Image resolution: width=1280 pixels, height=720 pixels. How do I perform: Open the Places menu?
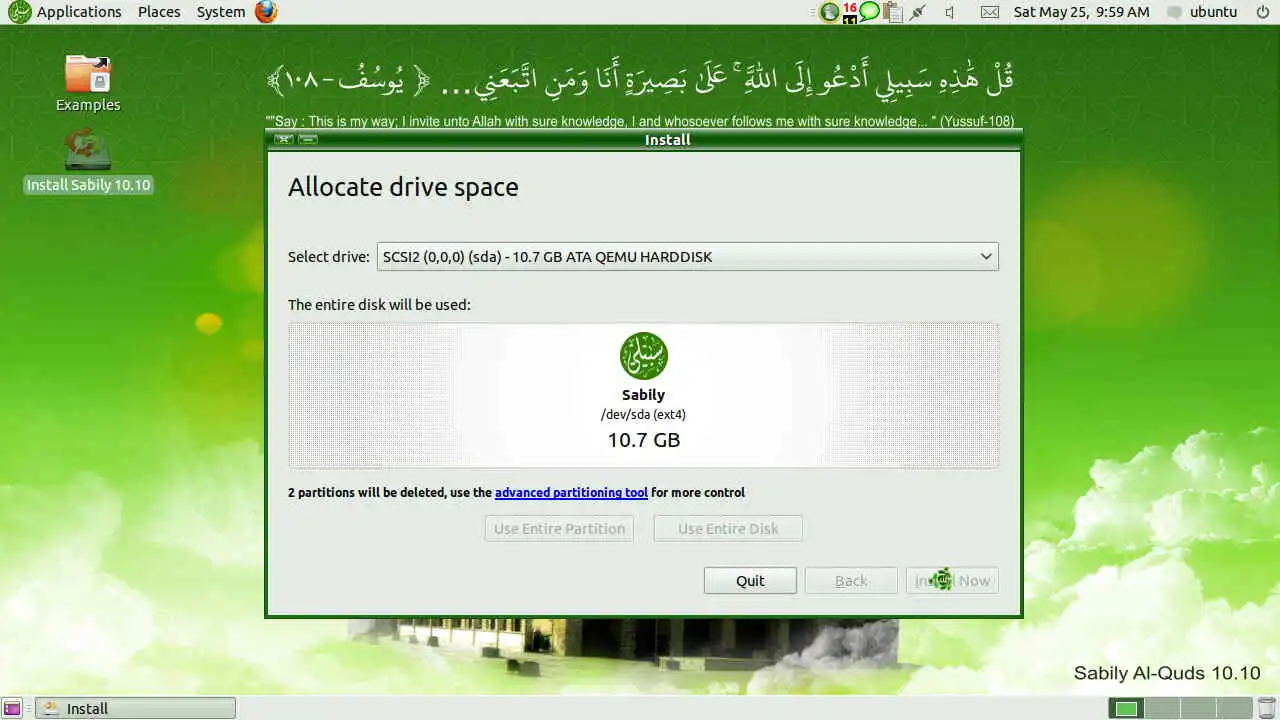[159, 12]
